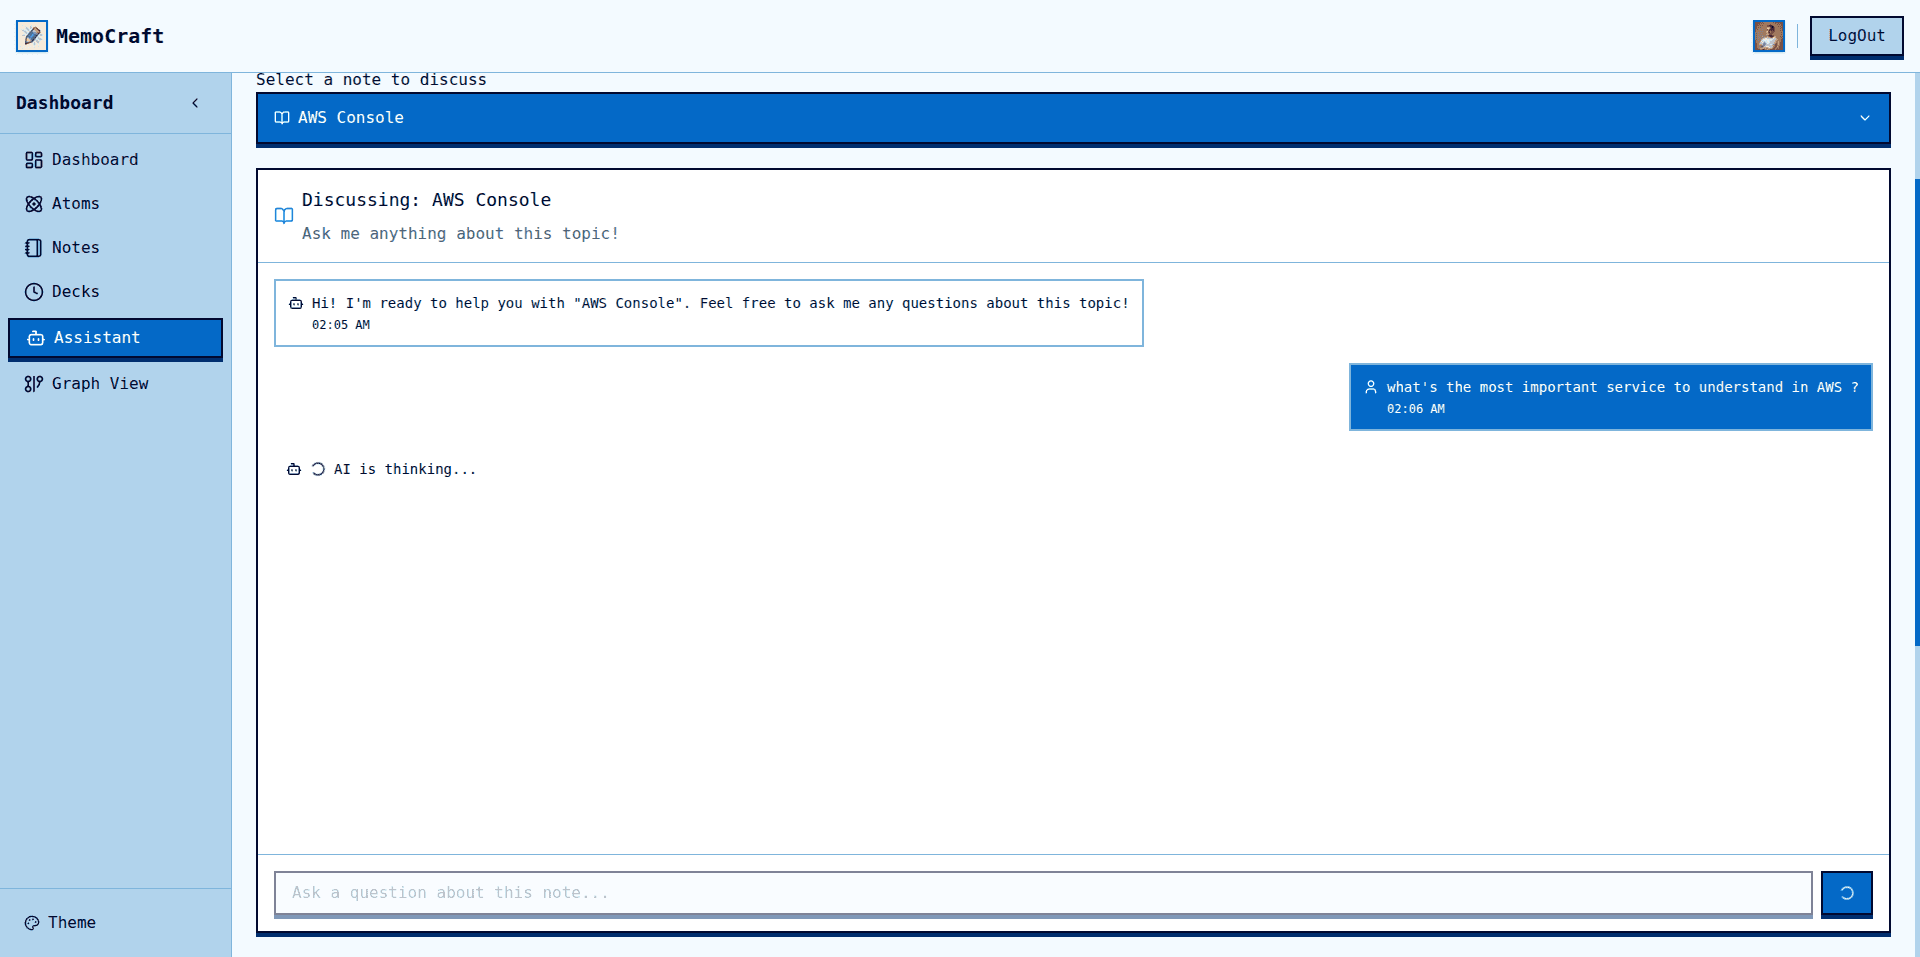Screen dimensions: 1920x957
Task: Click the '02:06 AM' timestamp
Action: 1416,409
